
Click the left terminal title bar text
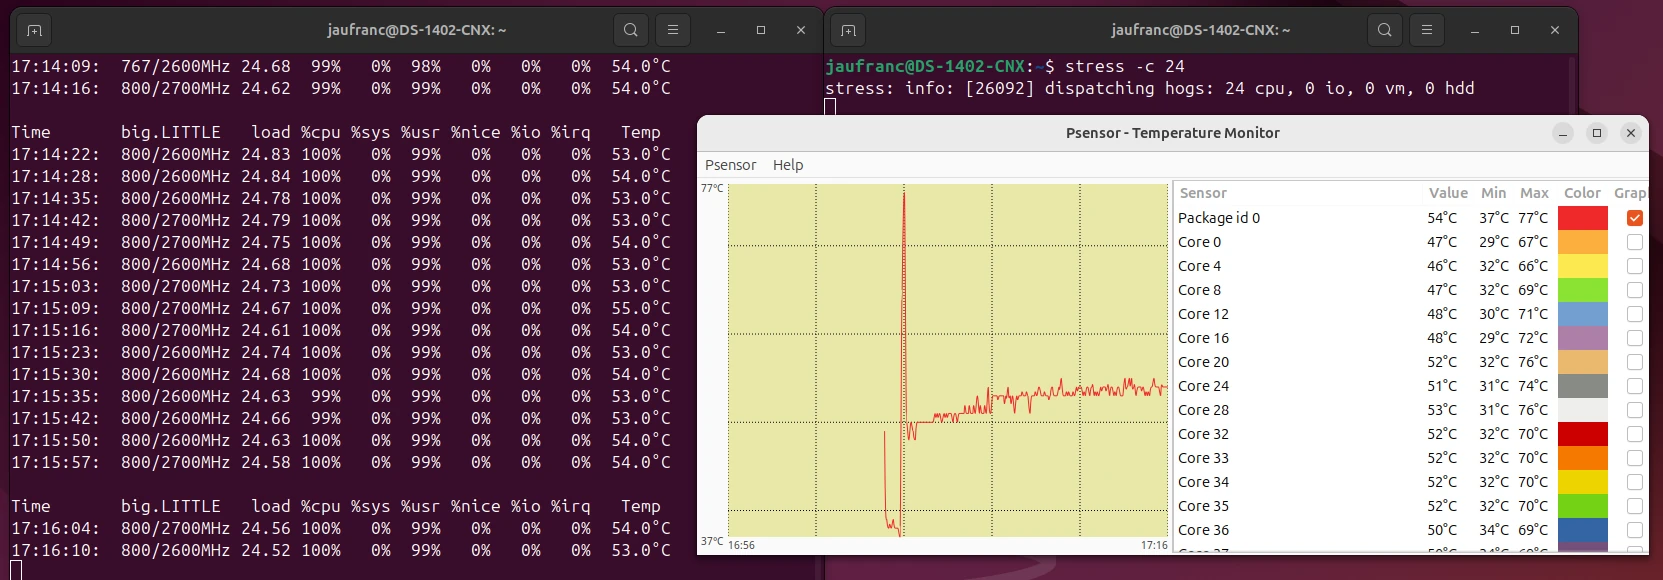[417, 30]
